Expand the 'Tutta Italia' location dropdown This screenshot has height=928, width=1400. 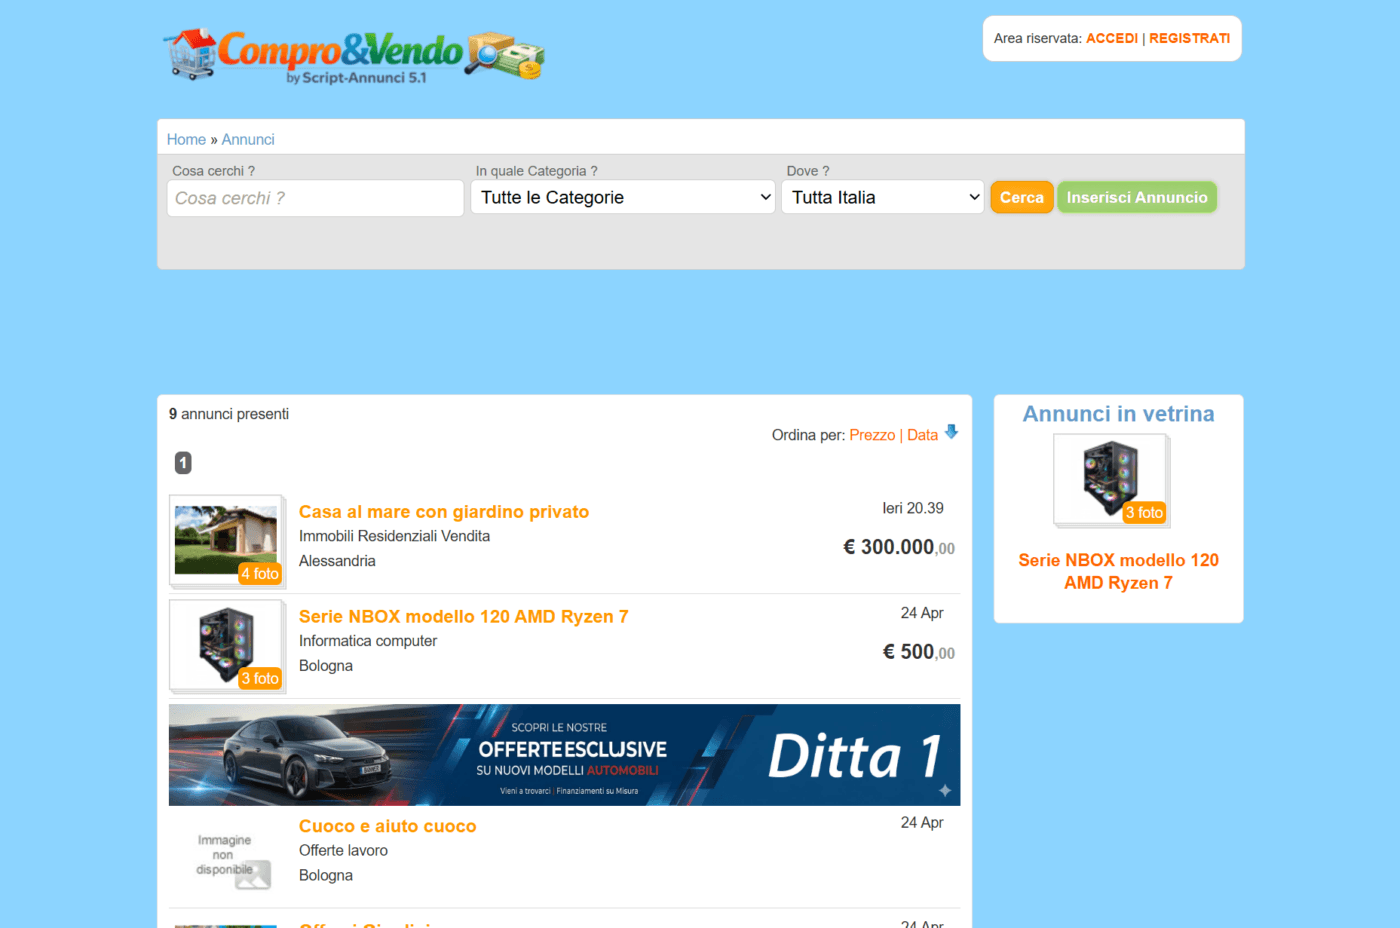point(883,197)
